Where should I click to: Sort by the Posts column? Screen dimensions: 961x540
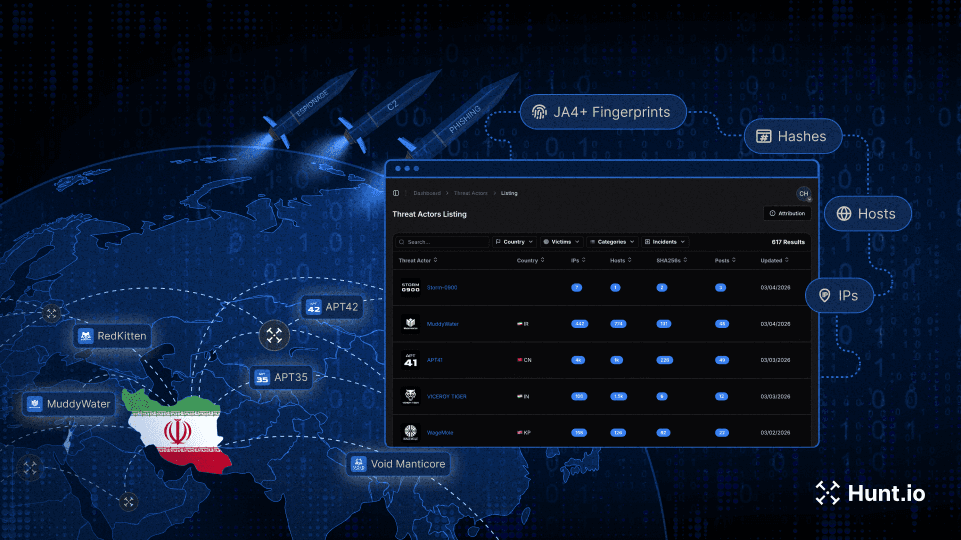tap(725, 260)
